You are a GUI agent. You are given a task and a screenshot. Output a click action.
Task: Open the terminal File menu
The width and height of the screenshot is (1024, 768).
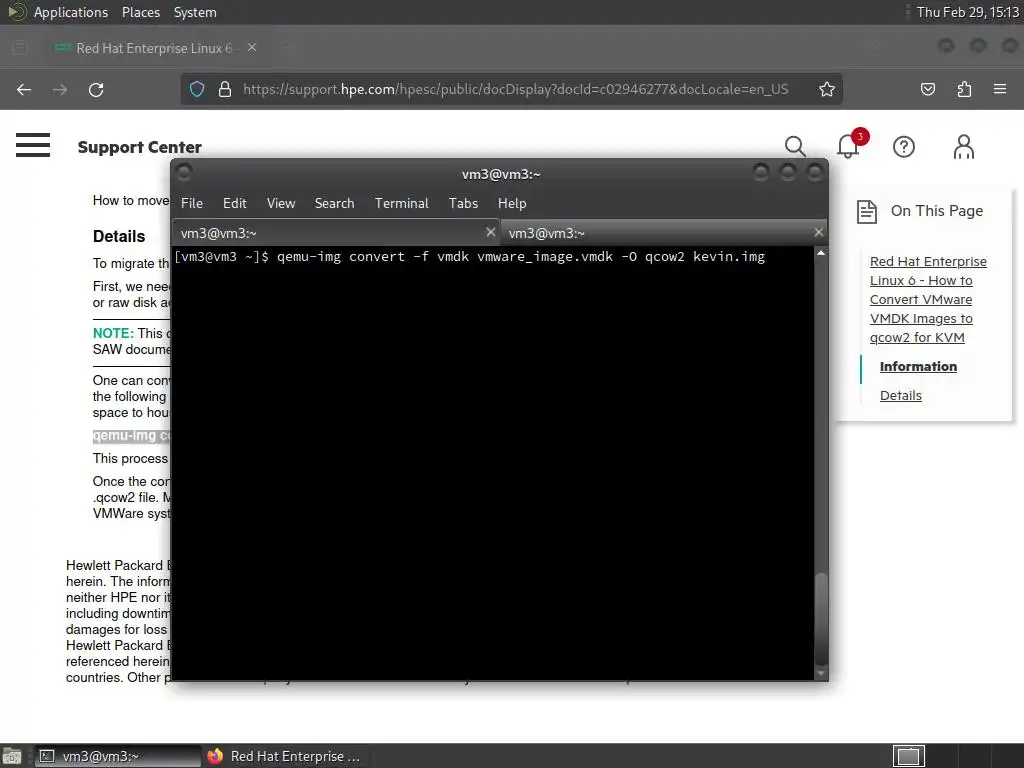pyautogui.click(x=192, y=203)
